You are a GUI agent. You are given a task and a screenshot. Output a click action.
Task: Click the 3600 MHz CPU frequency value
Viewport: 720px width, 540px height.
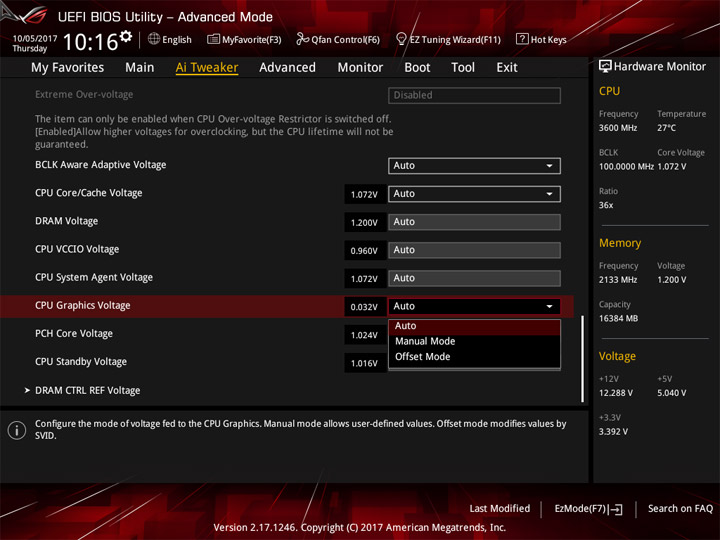click(618, 128)
